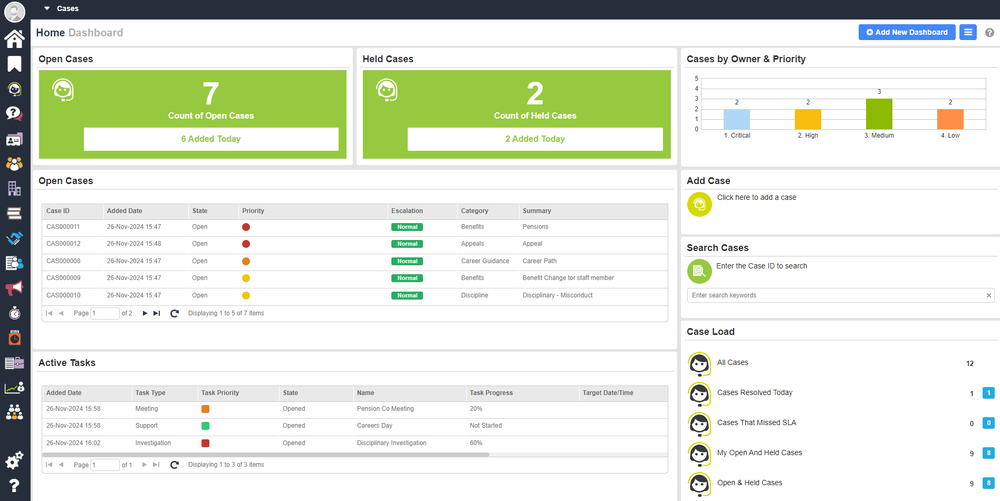1000x501 pixels.
Task: Open case CAS000010 row
Action: (x=355, y=295)
